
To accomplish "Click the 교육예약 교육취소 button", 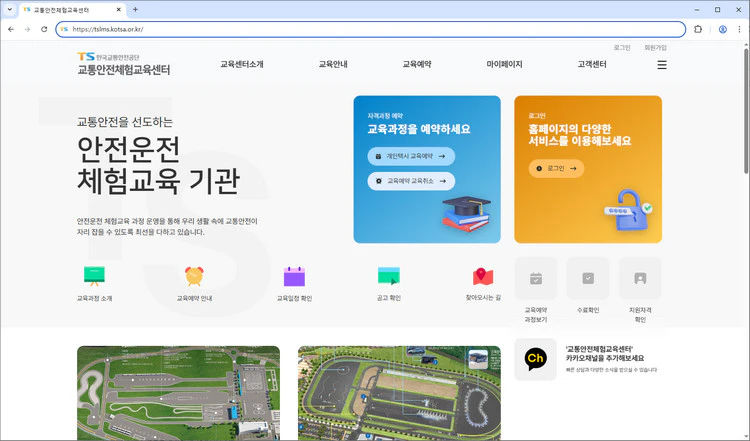I will (x=411, y=181).
